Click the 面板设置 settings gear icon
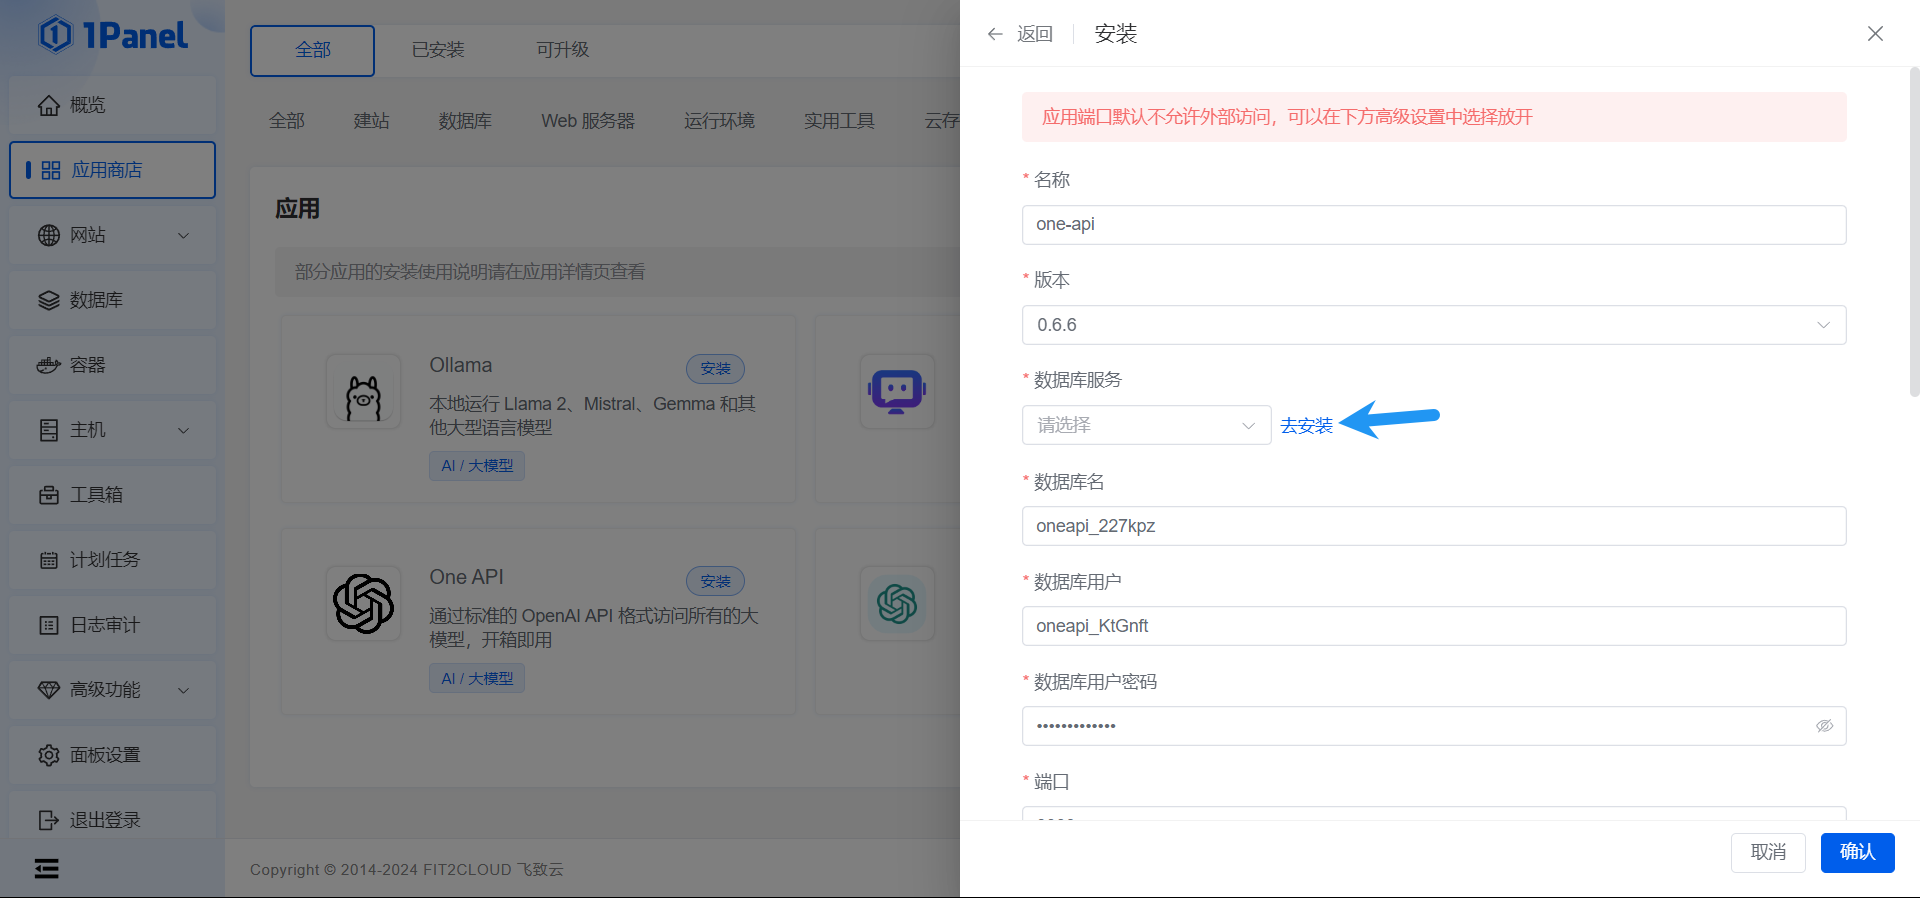 [x=49, y=755]
